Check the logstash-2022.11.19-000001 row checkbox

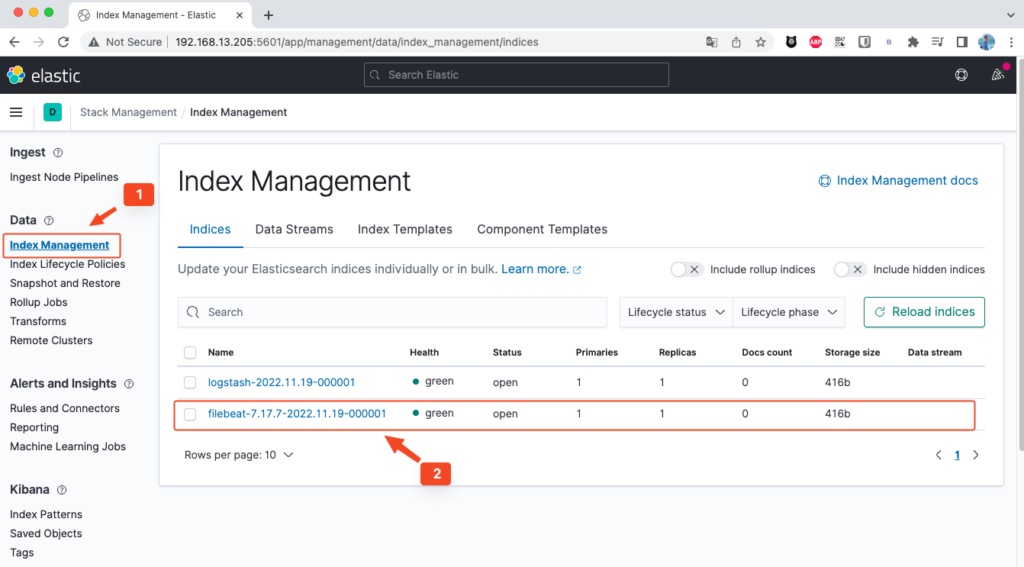(190, 382)
